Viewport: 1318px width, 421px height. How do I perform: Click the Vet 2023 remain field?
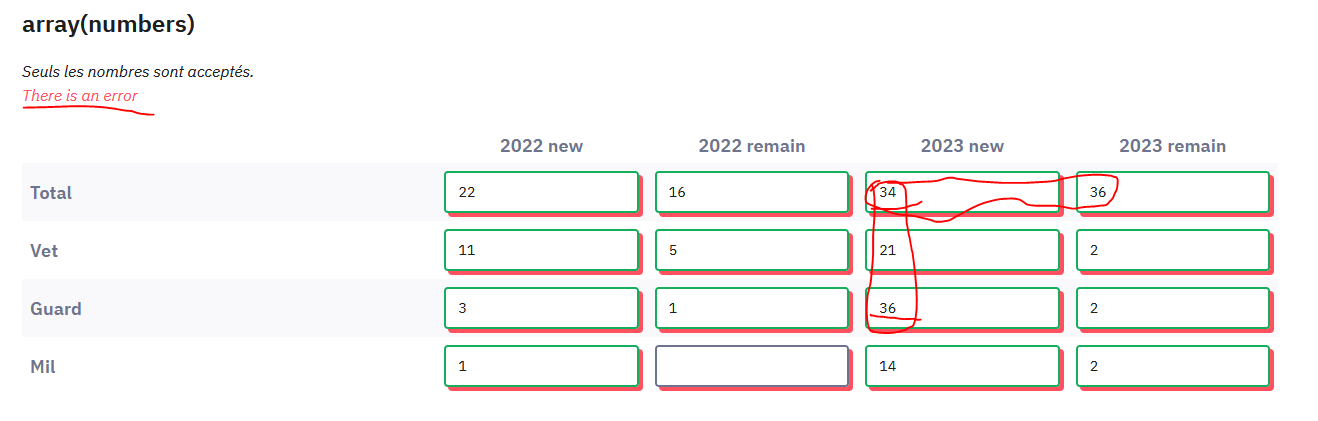1173,250
